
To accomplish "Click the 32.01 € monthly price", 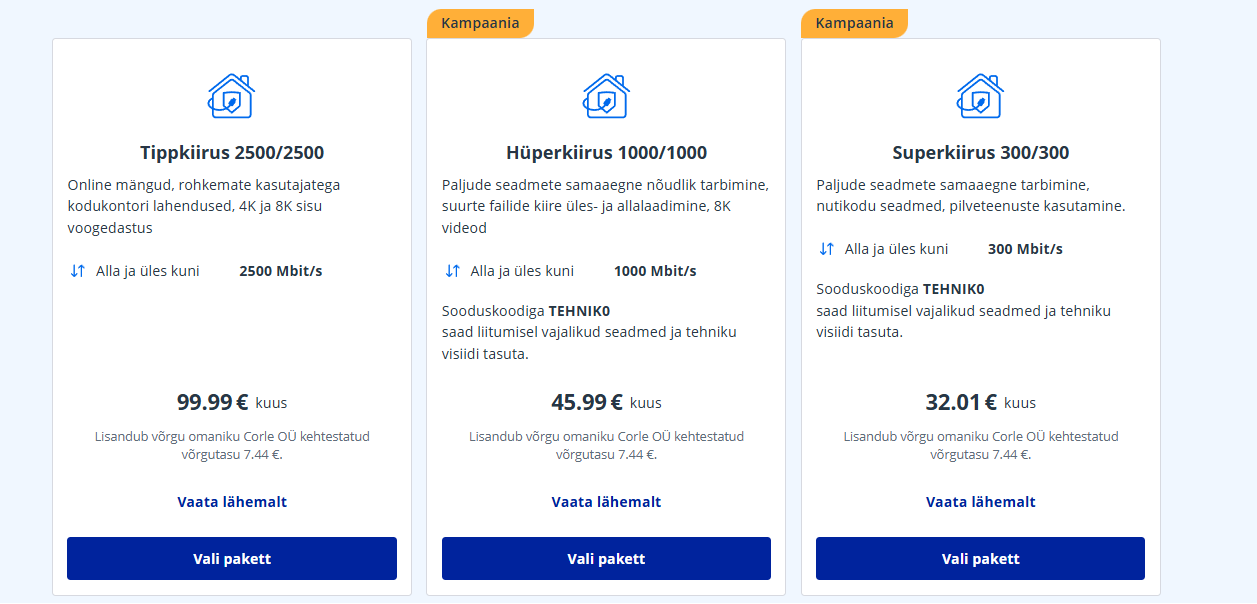I will point(961,403).
